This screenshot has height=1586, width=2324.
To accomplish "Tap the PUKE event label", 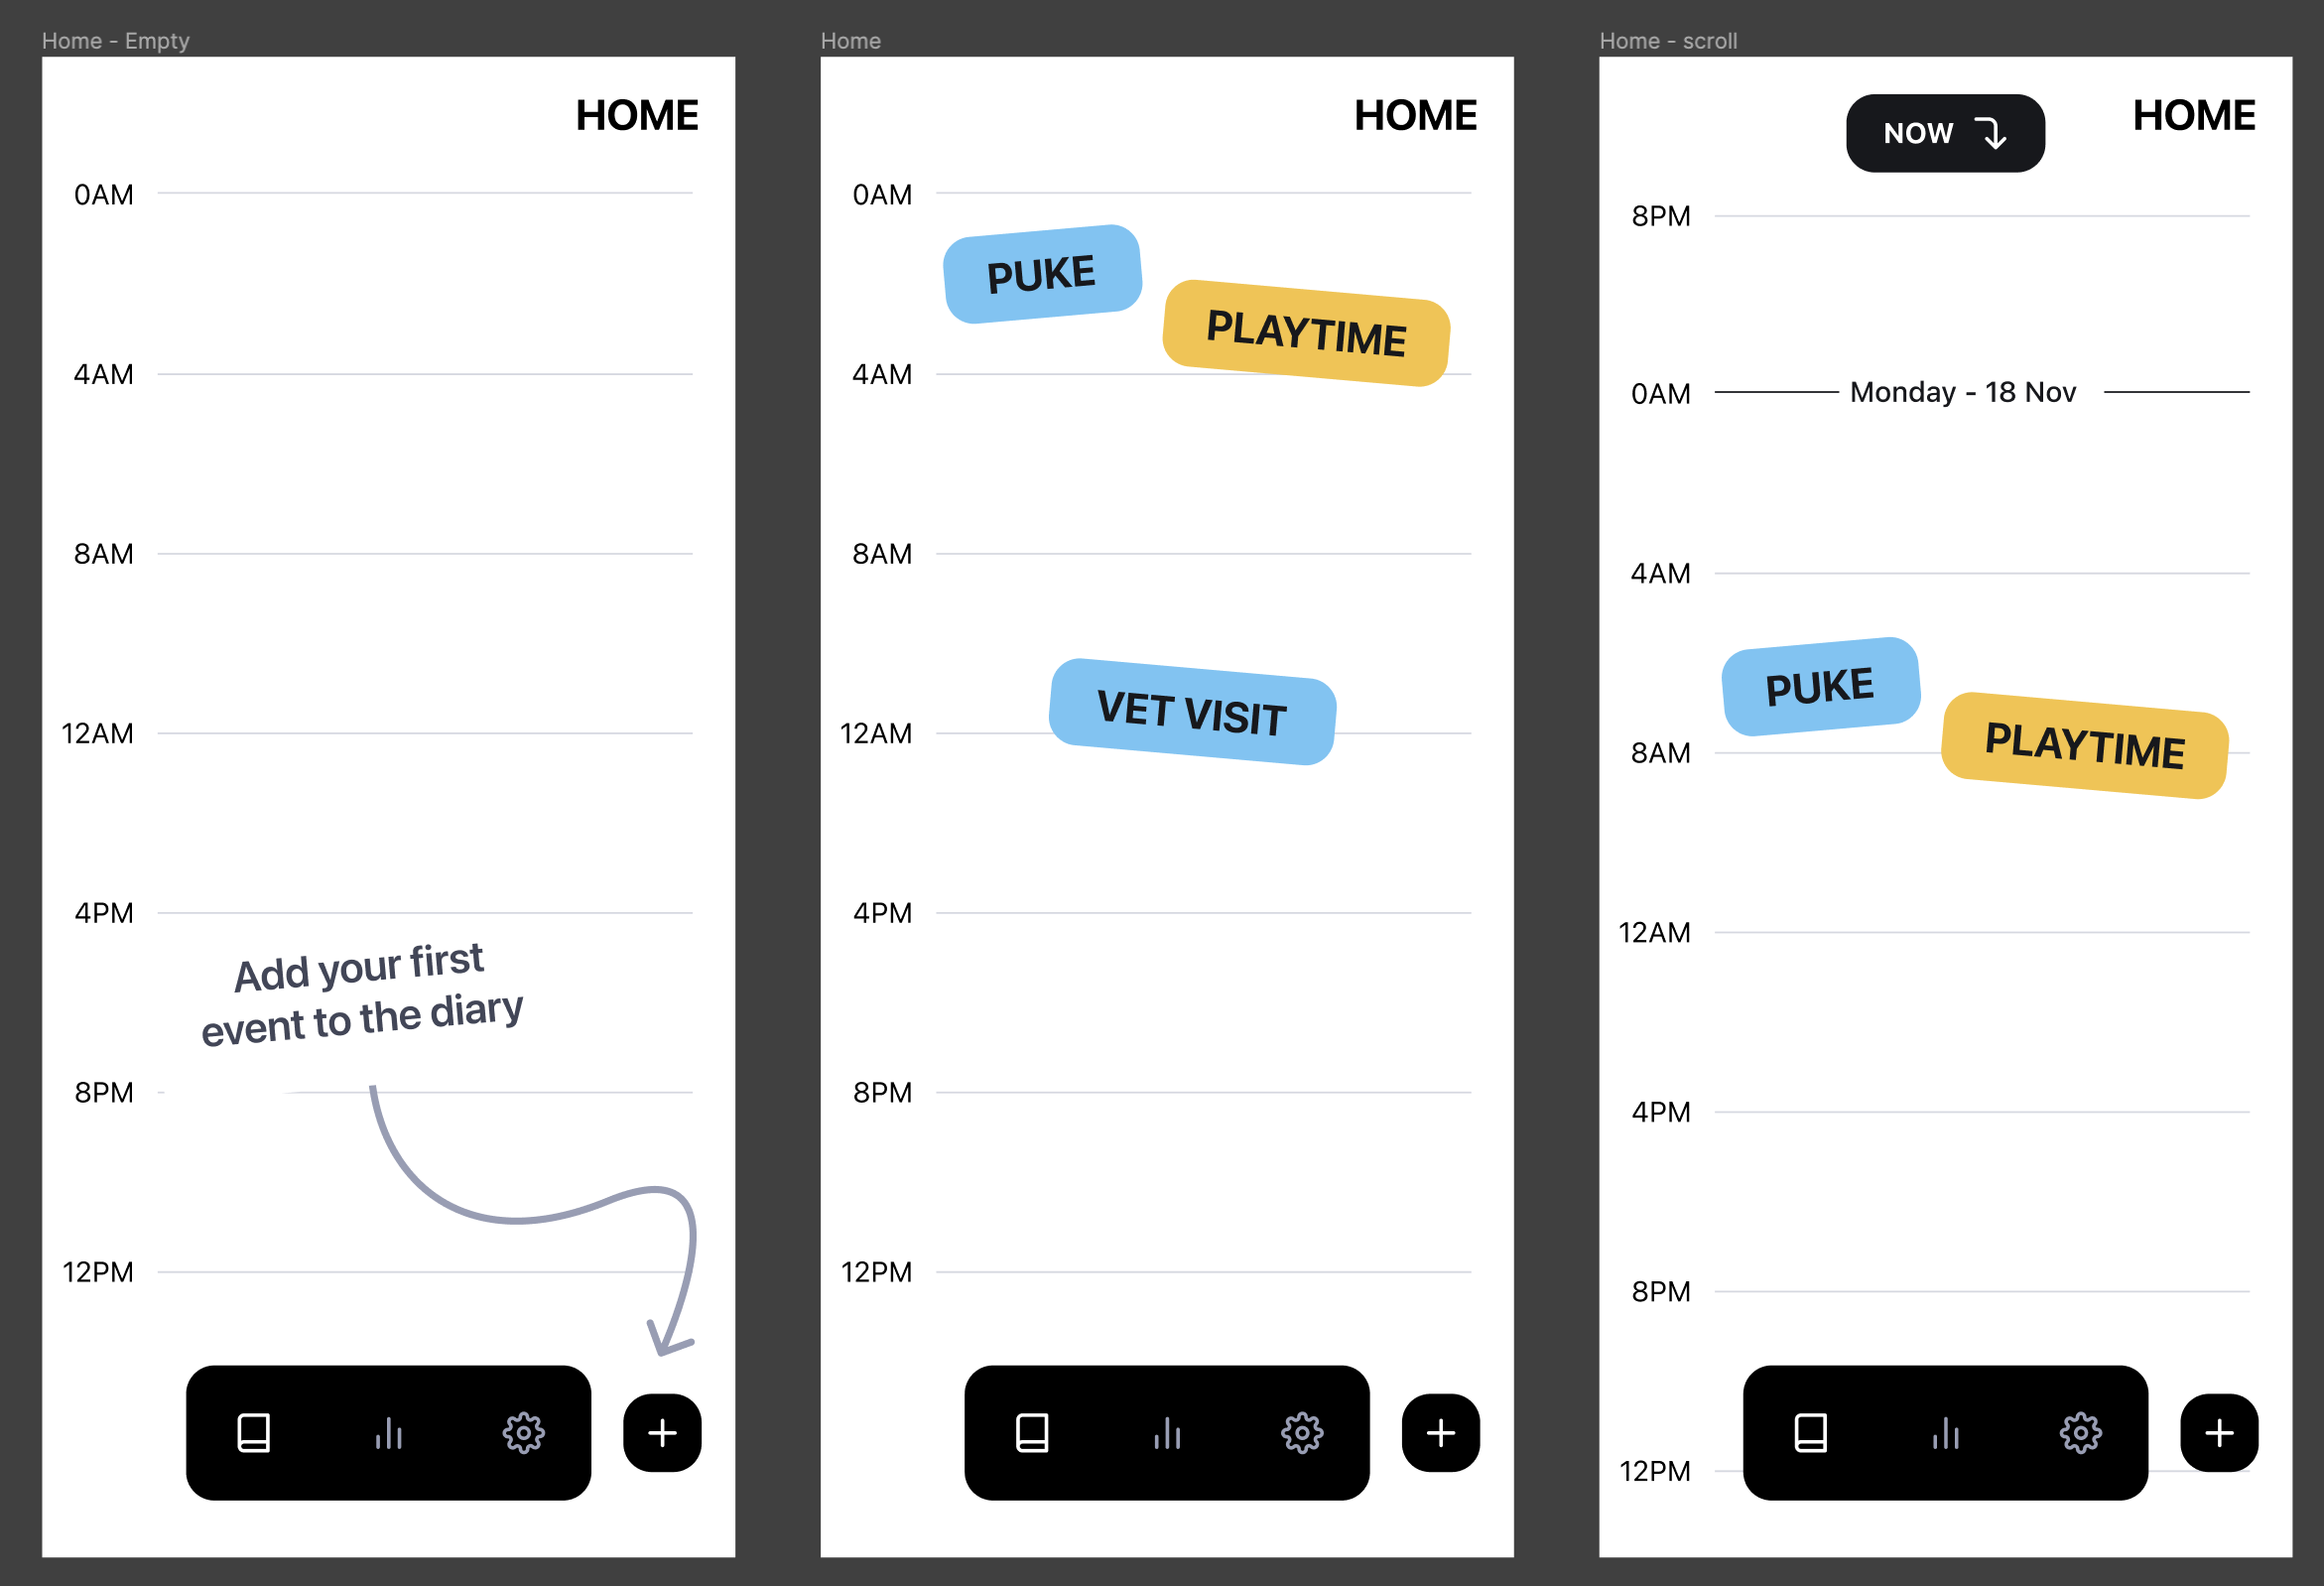I will point(1042,274).
